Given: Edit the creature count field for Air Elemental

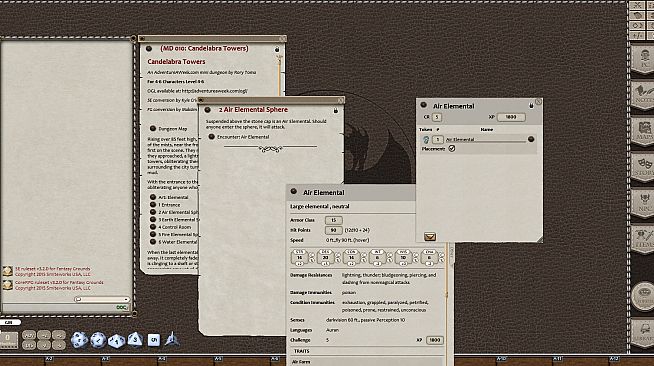Looking at the screenshot, I should click(437, 140).
